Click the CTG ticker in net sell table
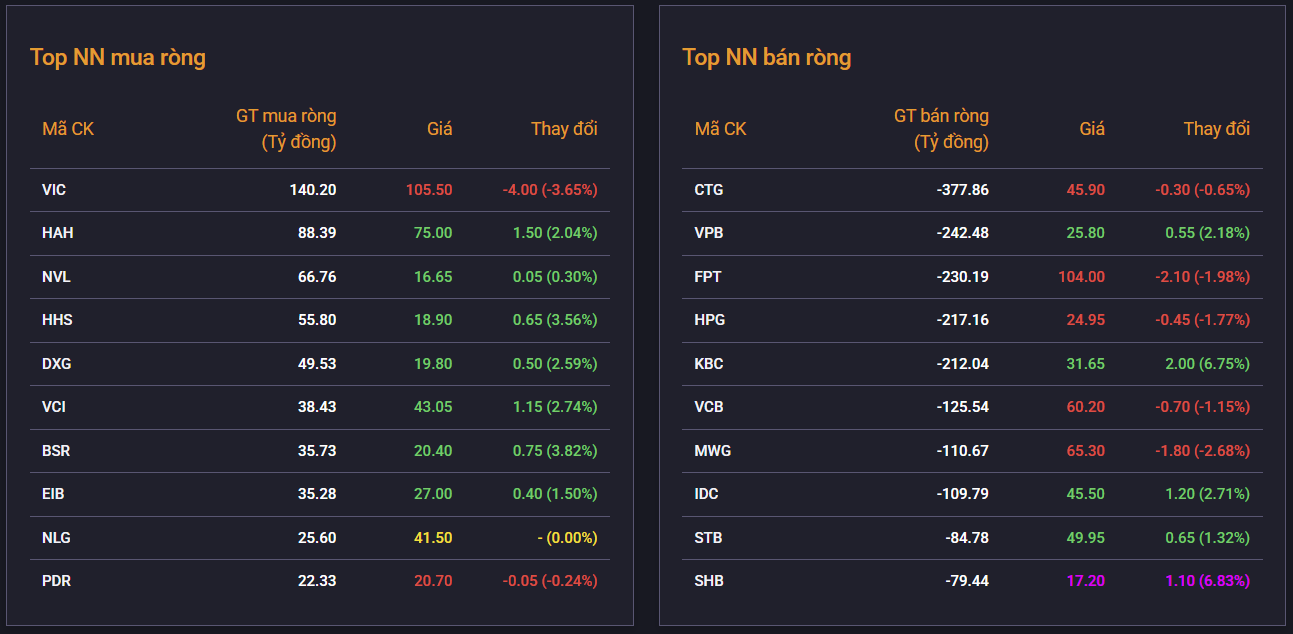 tap(708, 190)
